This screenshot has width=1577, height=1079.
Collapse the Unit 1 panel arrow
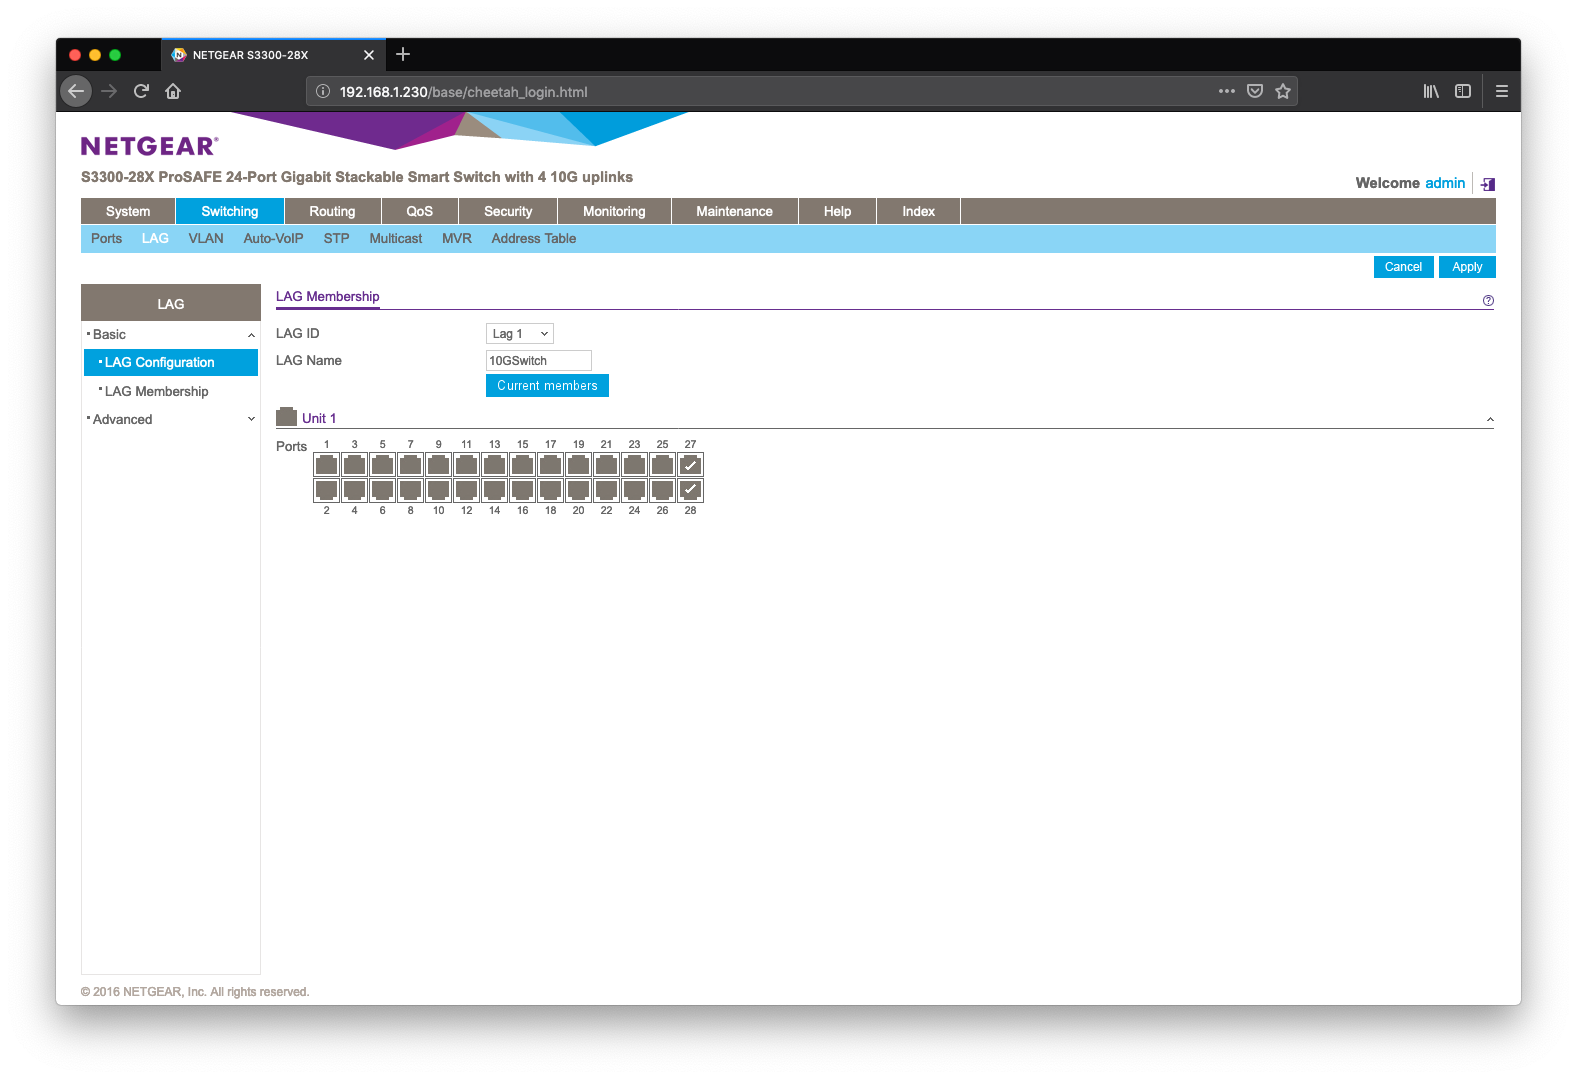(1489, 420)
